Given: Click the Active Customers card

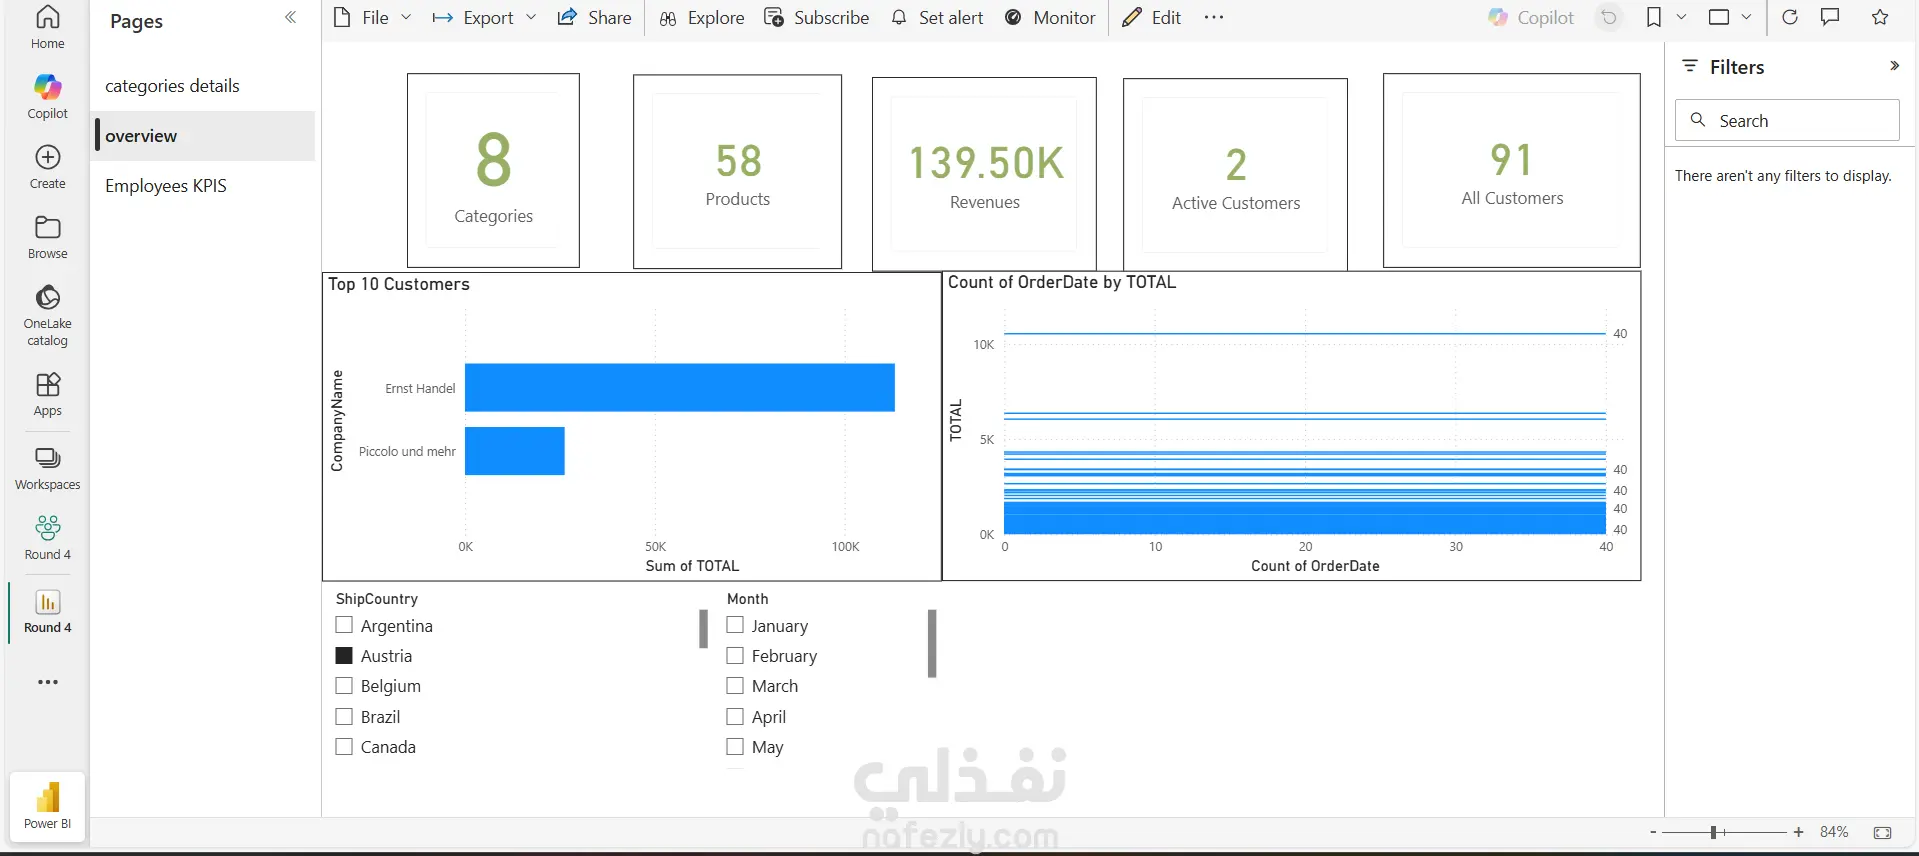Looking at the screenshot, I should pyautogui.click(x=1235, y=174).
